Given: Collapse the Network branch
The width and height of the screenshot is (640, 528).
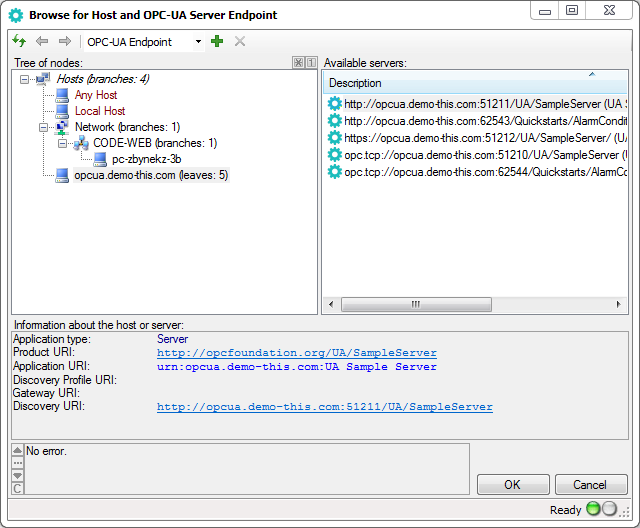Looking at the screenshot, I should [44, 127].
